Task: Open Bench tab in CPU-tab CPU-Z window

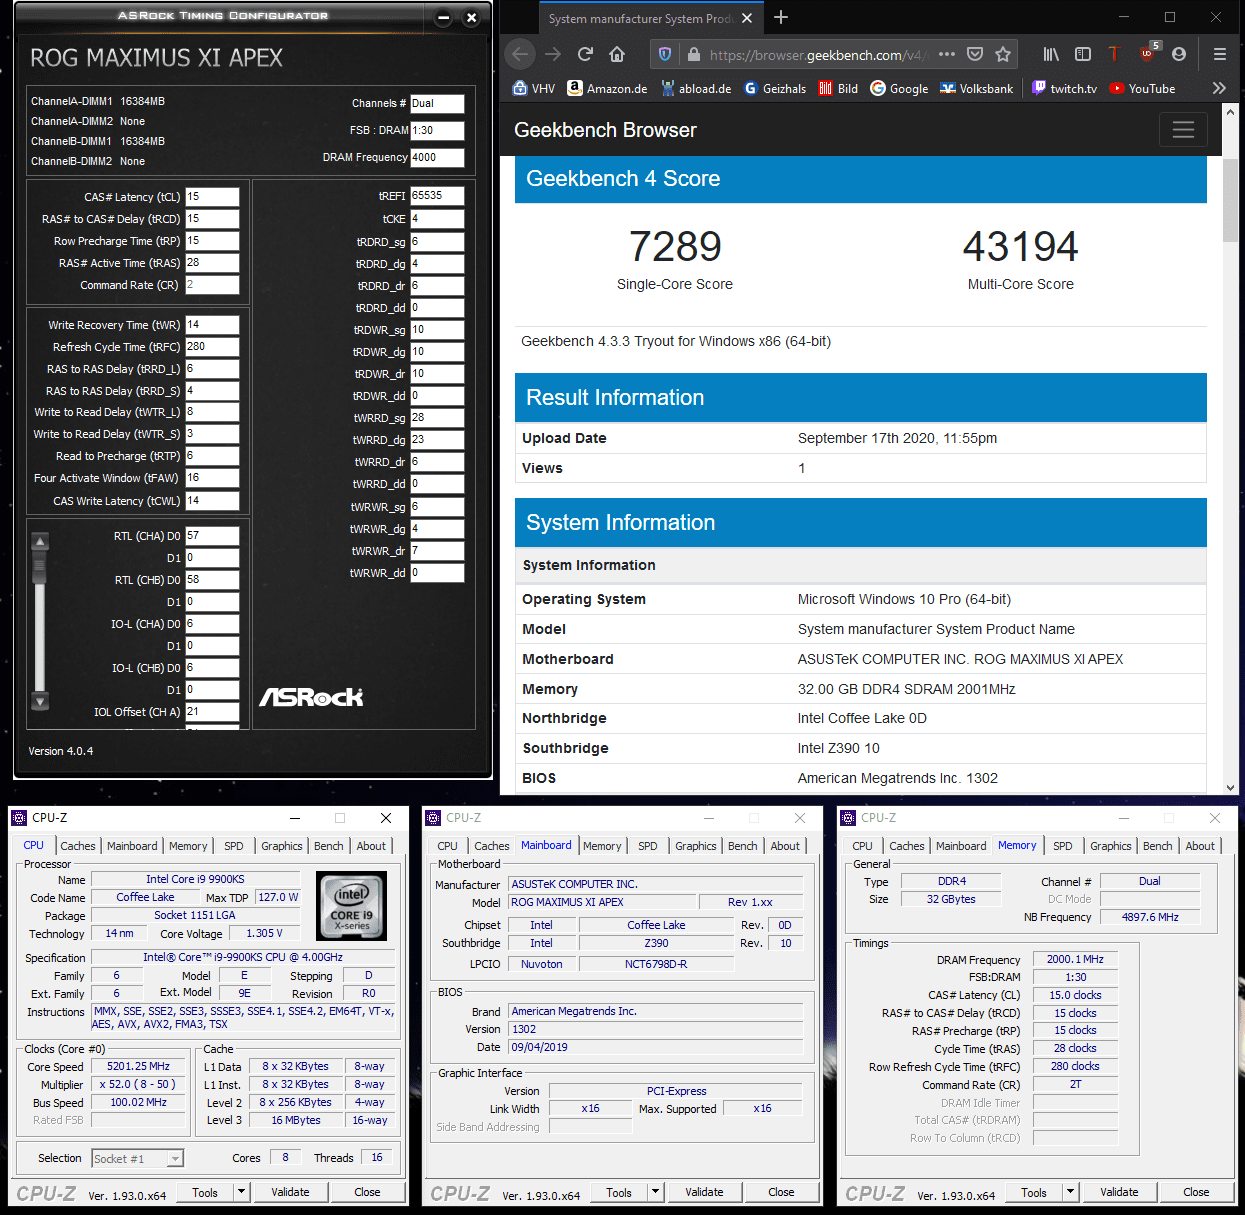Action: pos(329,846)
